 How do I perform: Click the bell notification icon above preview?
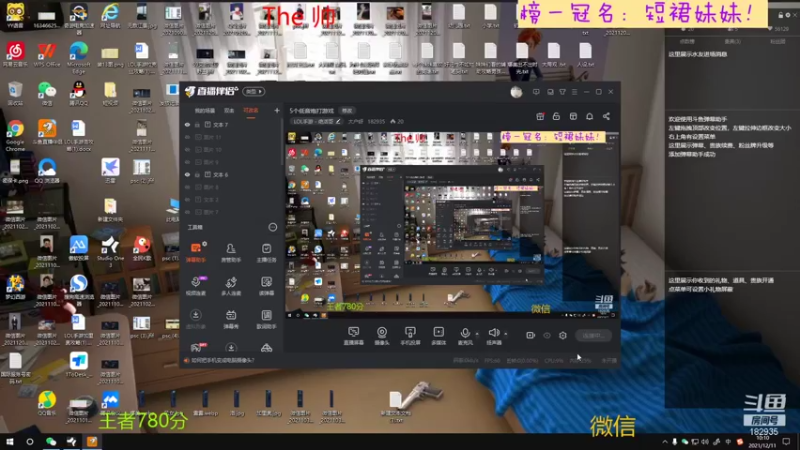[589, 116]
